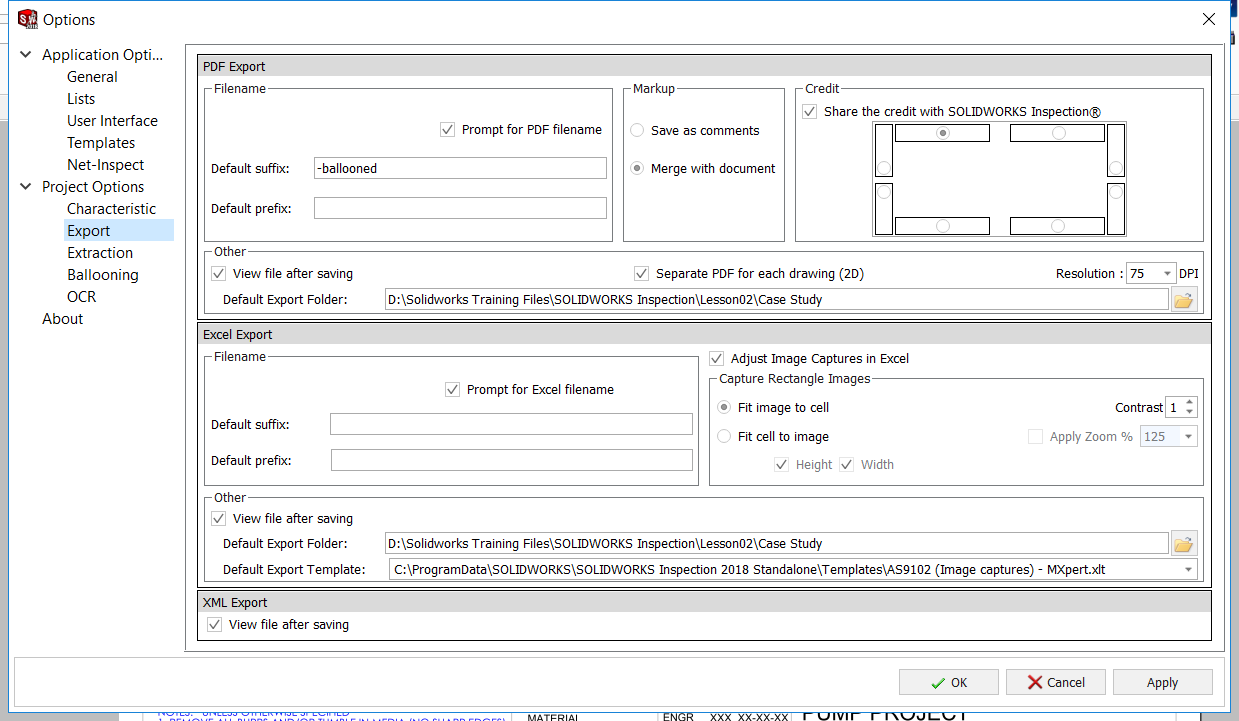1239x721 pixels.
Task: Click the Excel Default suffix field
Action: click(x=511, y=424)
